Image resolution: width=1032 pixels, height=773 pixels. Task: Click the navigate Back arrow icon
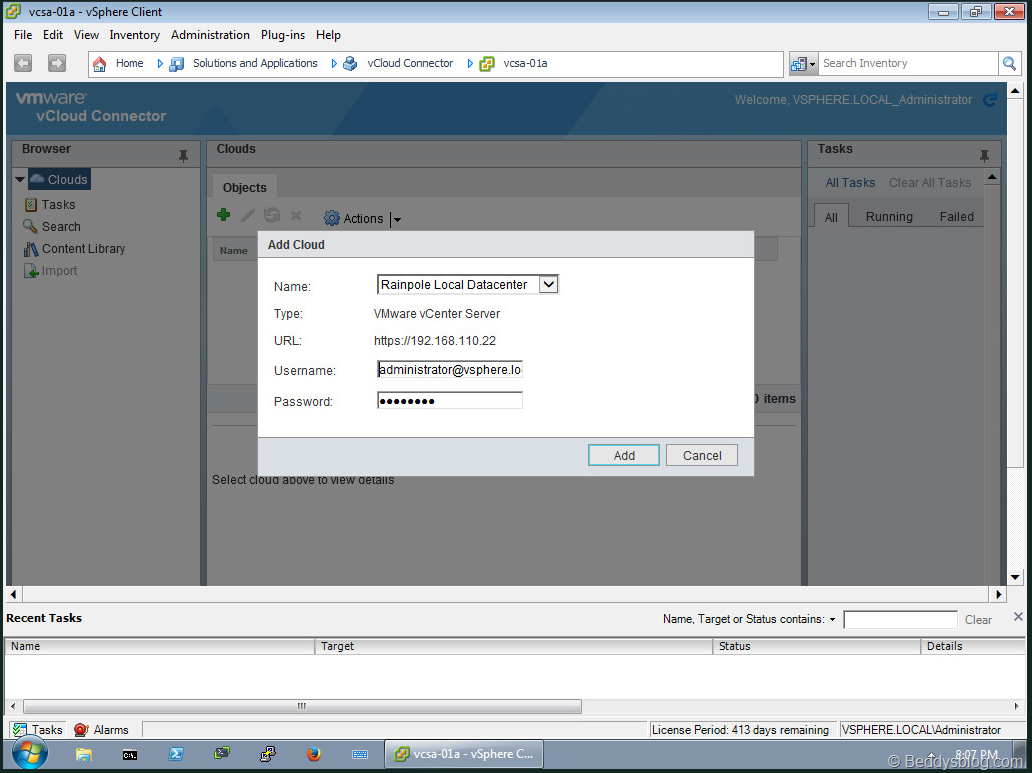tap(23, 63)
